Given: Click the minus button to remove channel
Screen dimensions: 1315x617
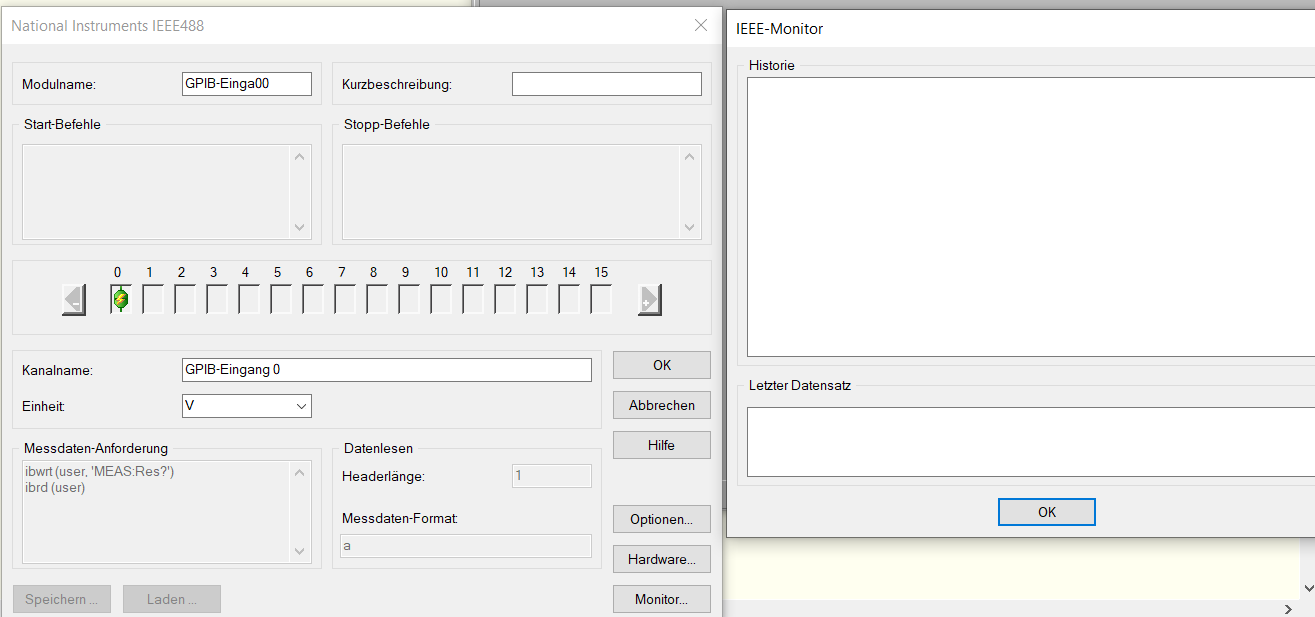Looking at the screenshot, I should 74,300.
